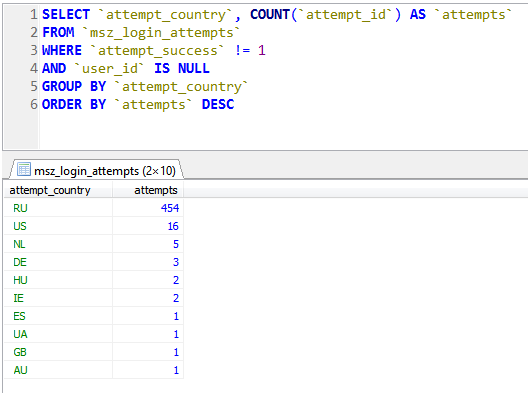Screen dimensions: 528x393
Task: Open the msz_login_attempts result tab
Action: click(97, 169)
